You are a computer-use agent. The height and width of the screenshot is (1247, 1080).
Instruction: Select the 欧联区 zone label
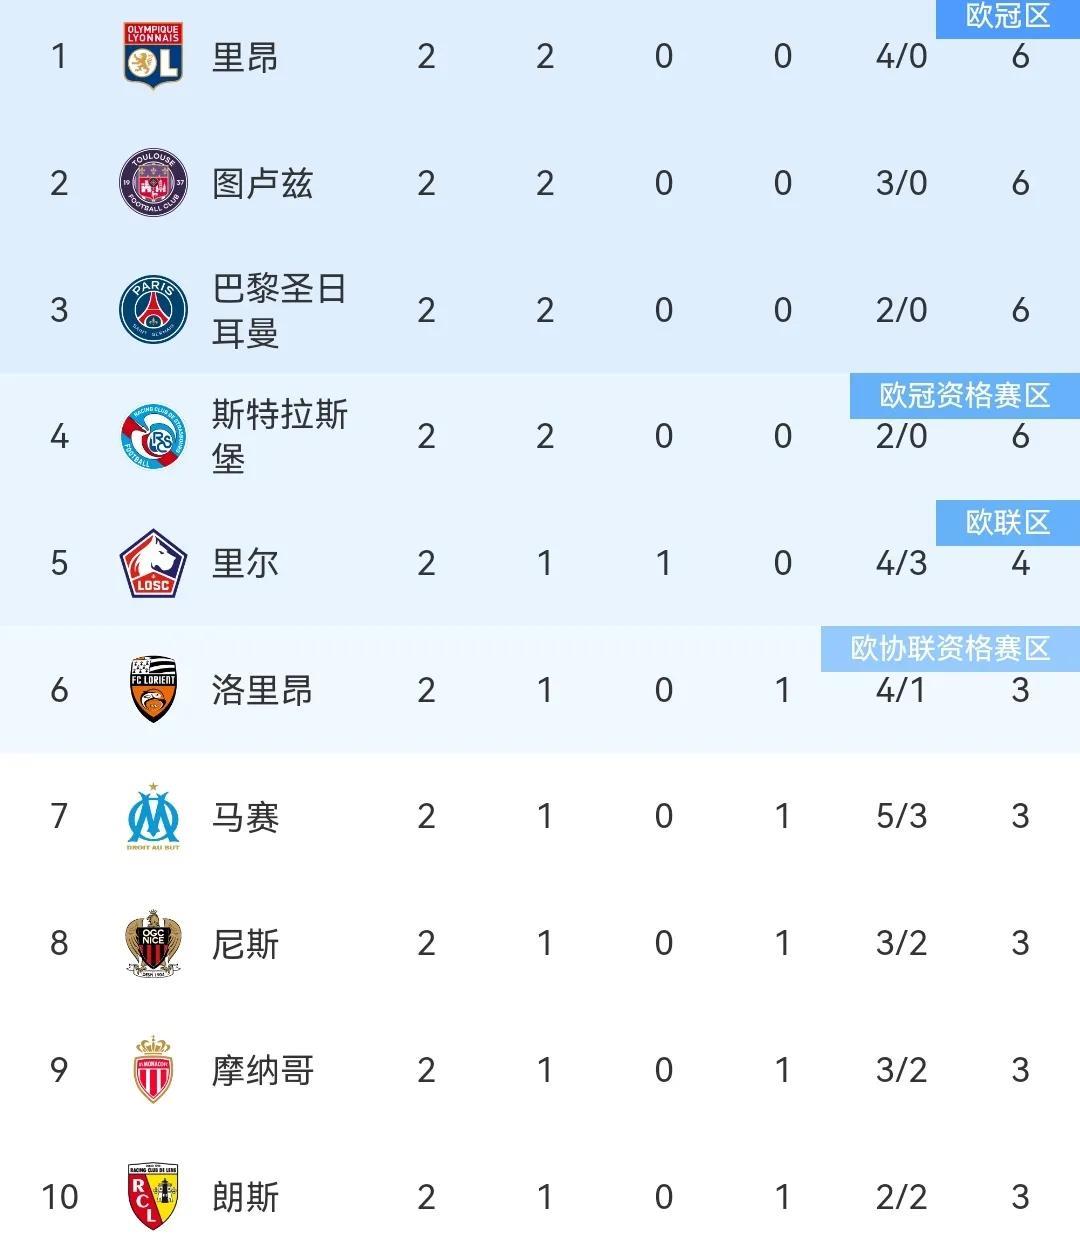coord(1007,522)
